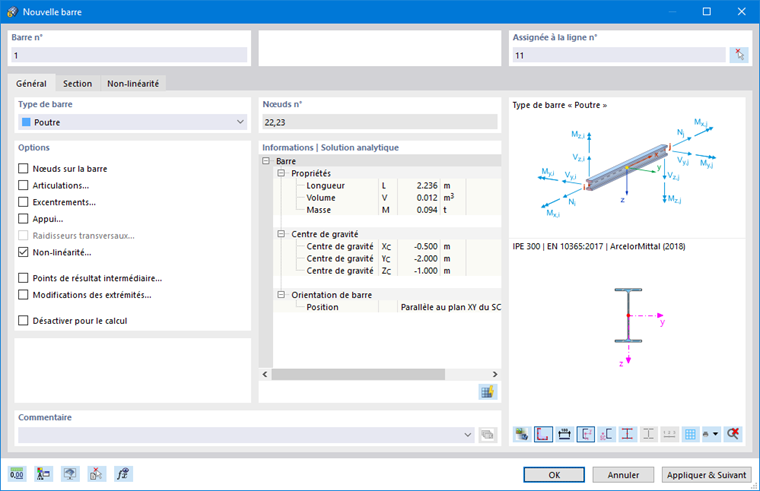Enable the Appui... checkbox
This screenshot has height=491, width=760.
click(23, 219)
